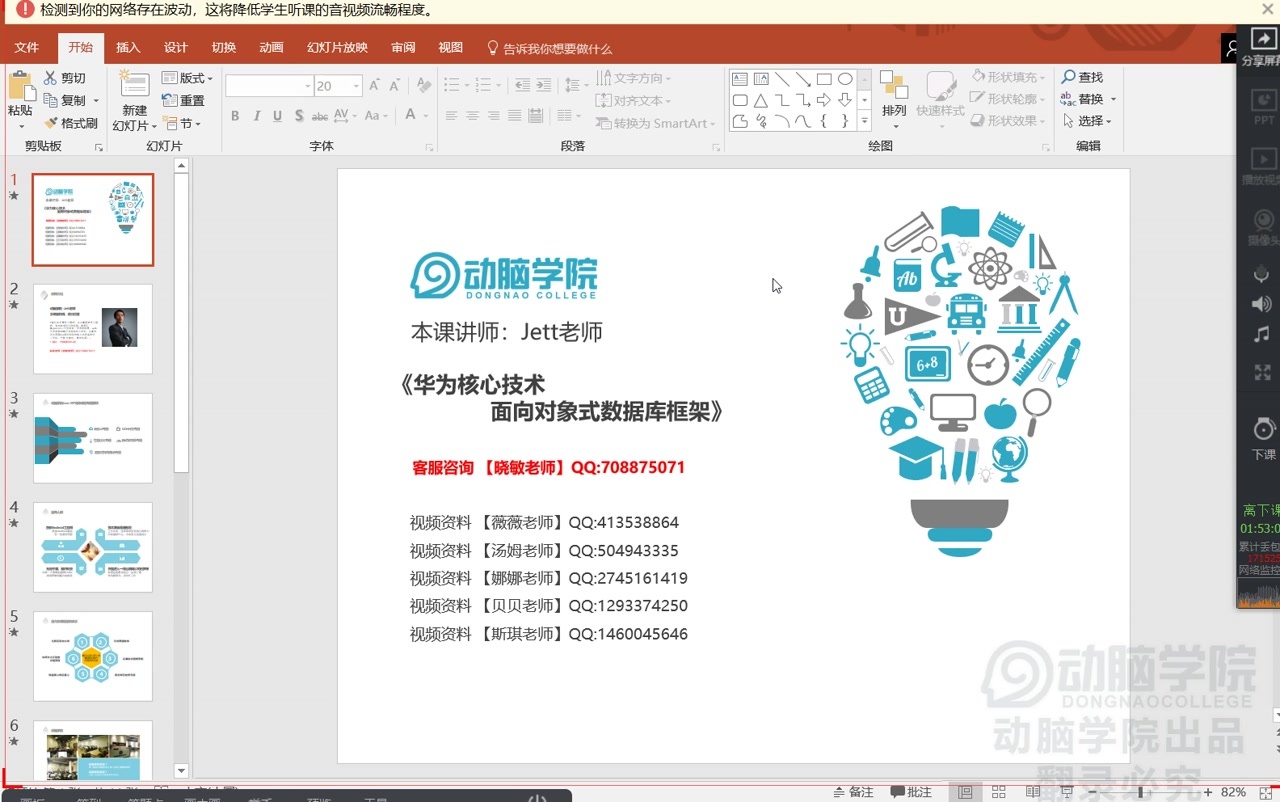Click the Format Painter (格式刷) button

70,123
